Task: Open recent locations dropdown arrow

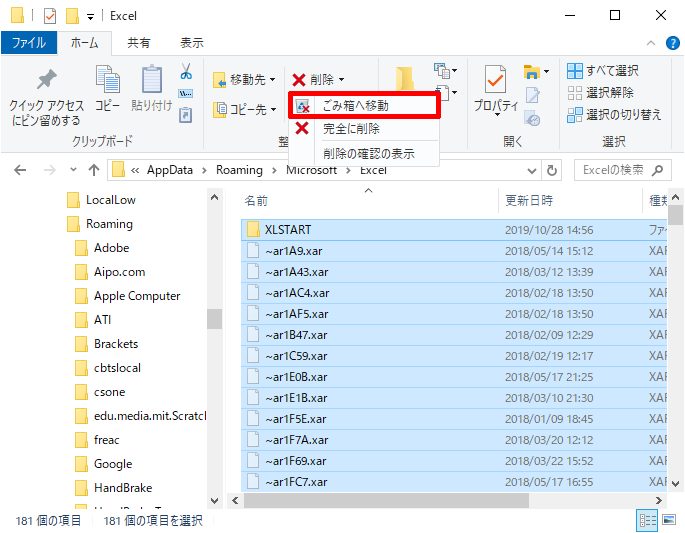Action: [x=73, y=170]
